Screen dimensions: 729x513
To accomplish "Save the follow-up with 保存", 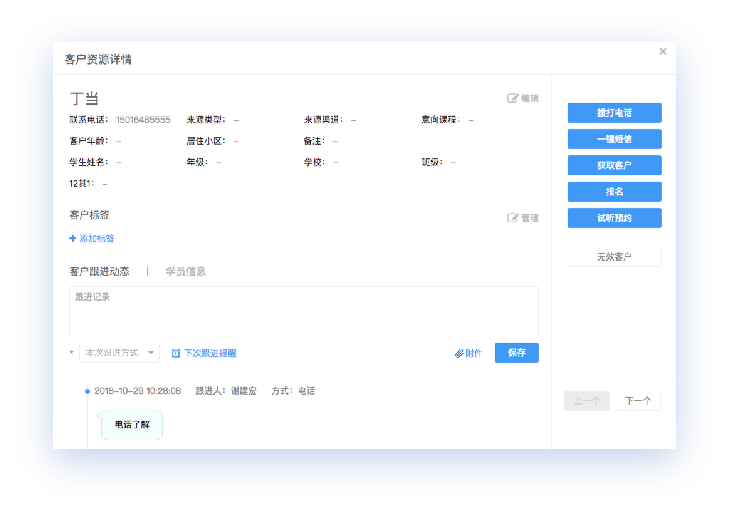I will (516, 353).
